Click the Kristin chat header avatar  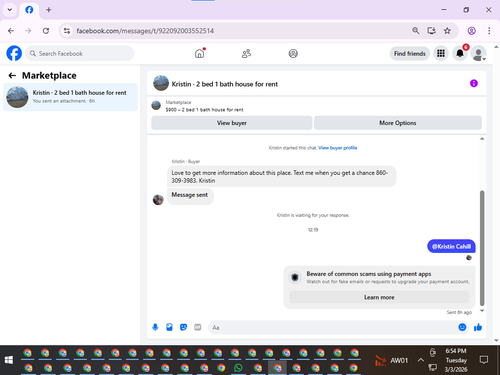161,83
